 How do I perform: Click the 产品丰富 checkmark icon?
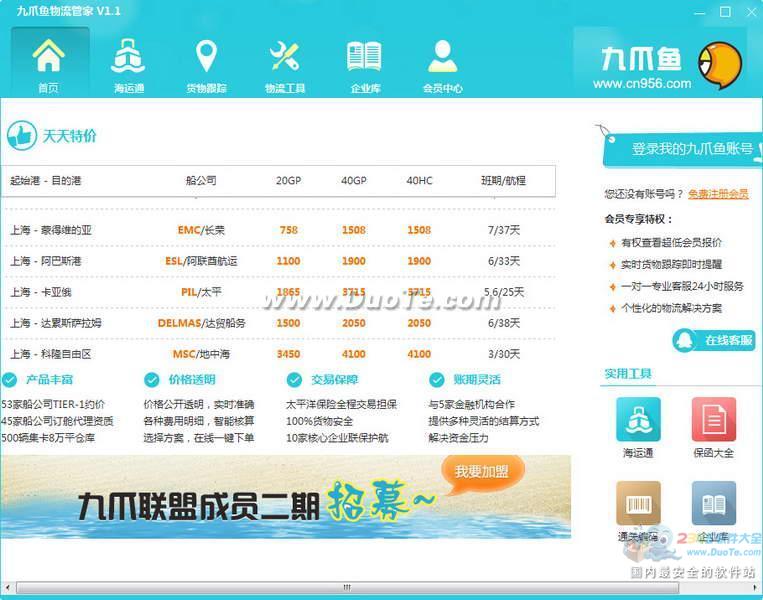pos(10,380)
